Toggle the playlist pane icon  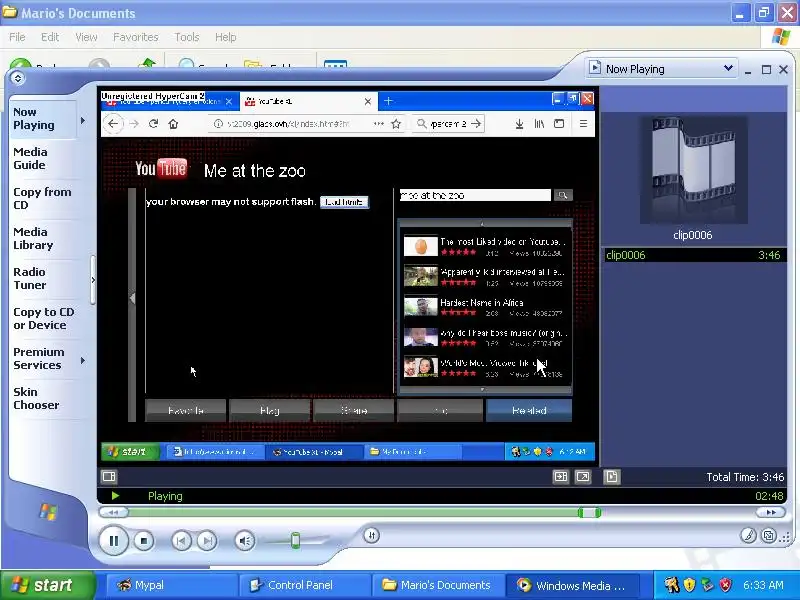pyautogui.click(x=611, y=477)
